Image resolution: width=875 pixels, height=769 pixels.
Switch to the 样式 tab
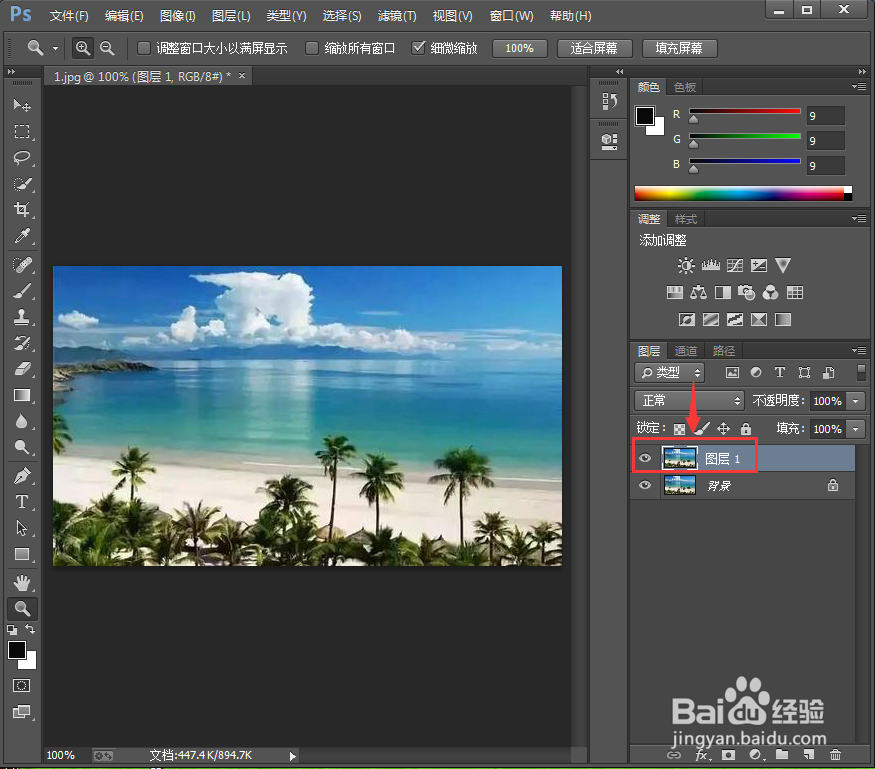686,219
